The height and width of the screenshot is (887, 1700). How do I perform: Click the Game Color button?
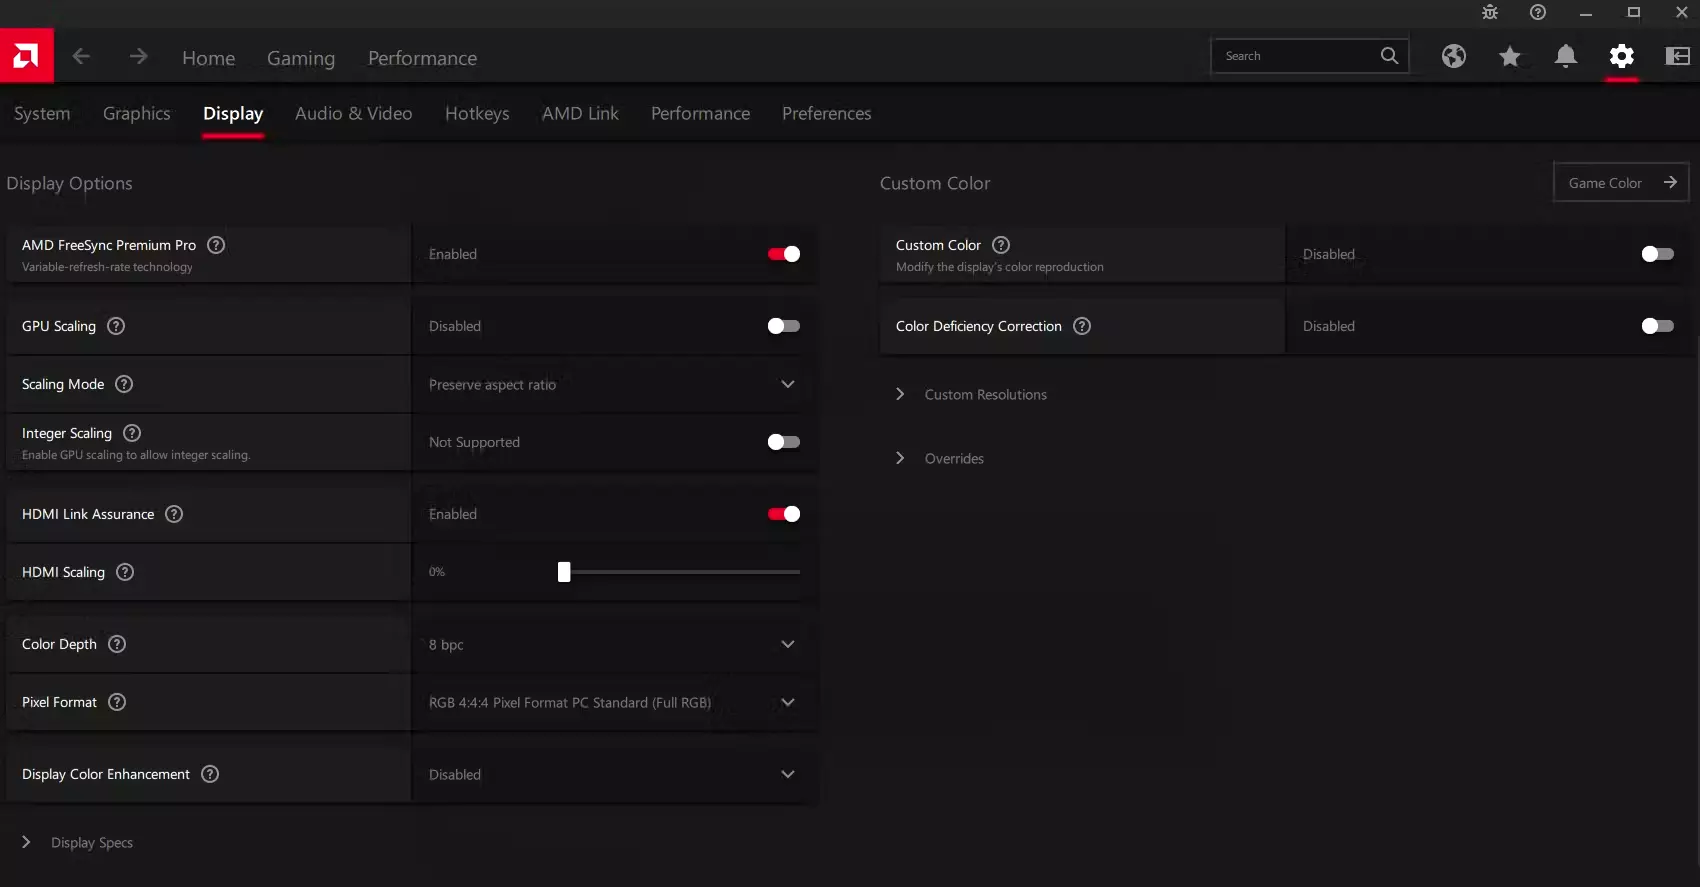tap(1621, 182)
